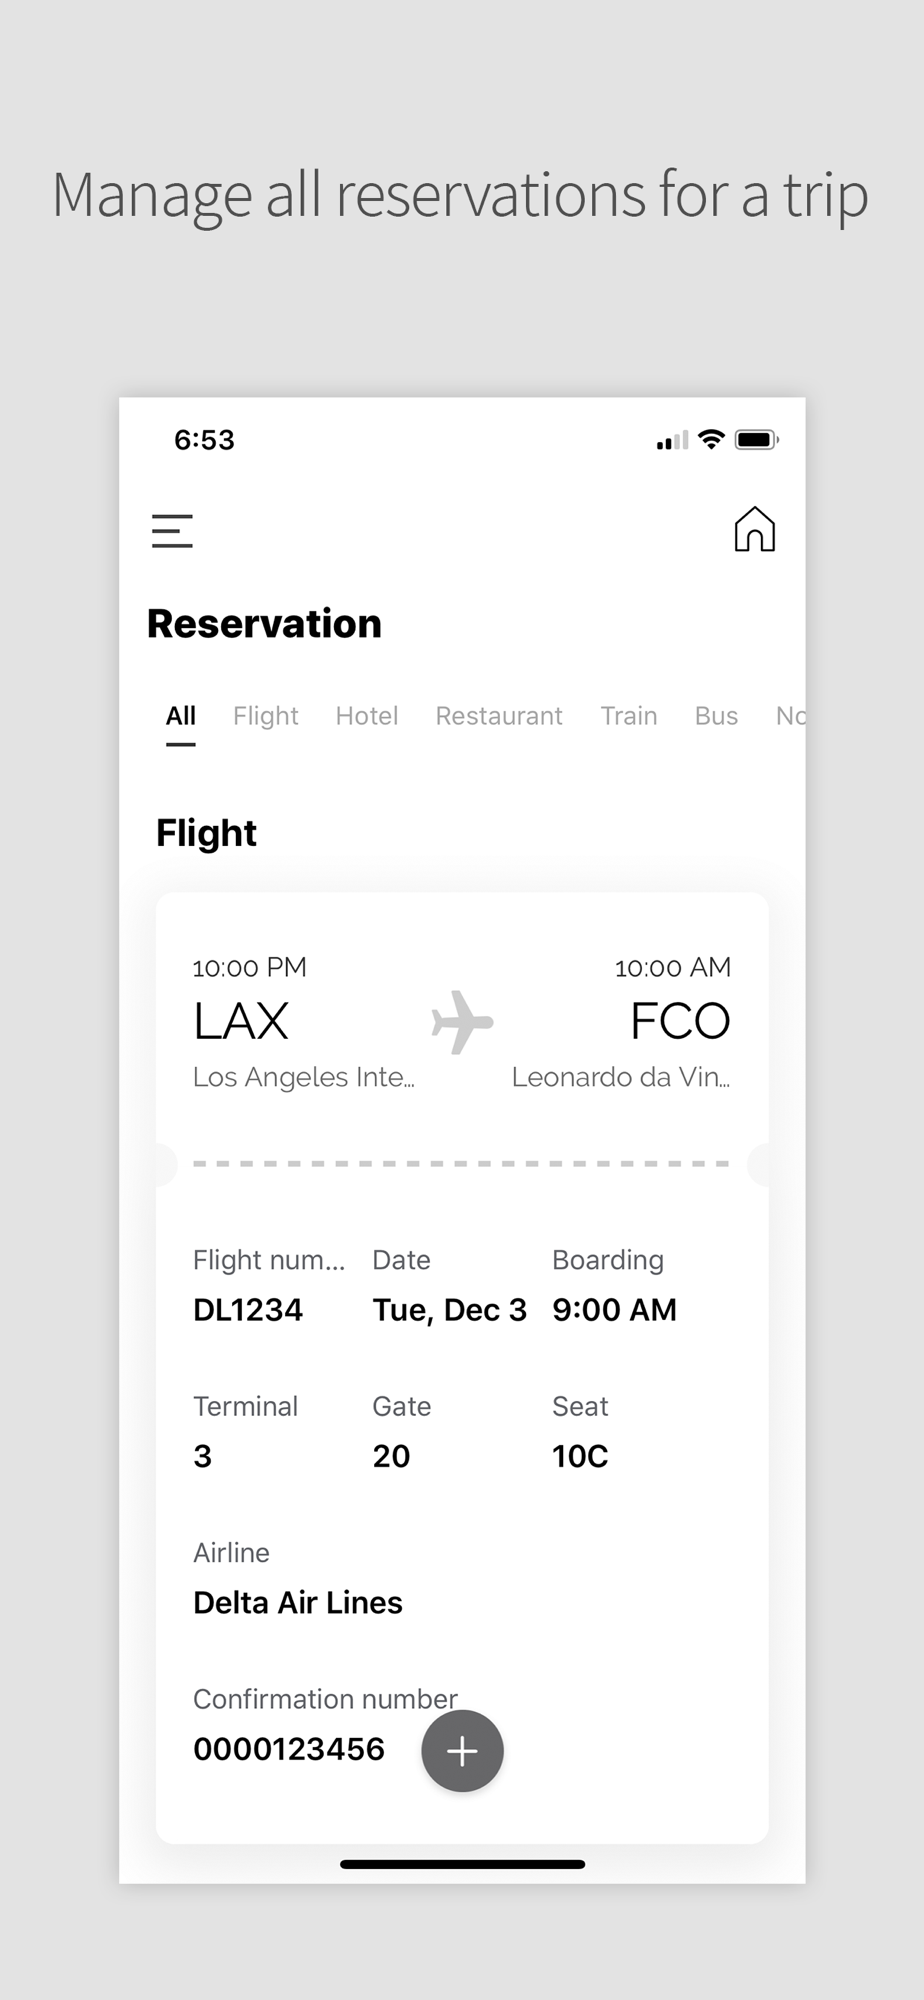Tap the FCO arrival airport code
This screenshot has width=924, height=2000.
pyautogui.click(x=680, y=1021)
